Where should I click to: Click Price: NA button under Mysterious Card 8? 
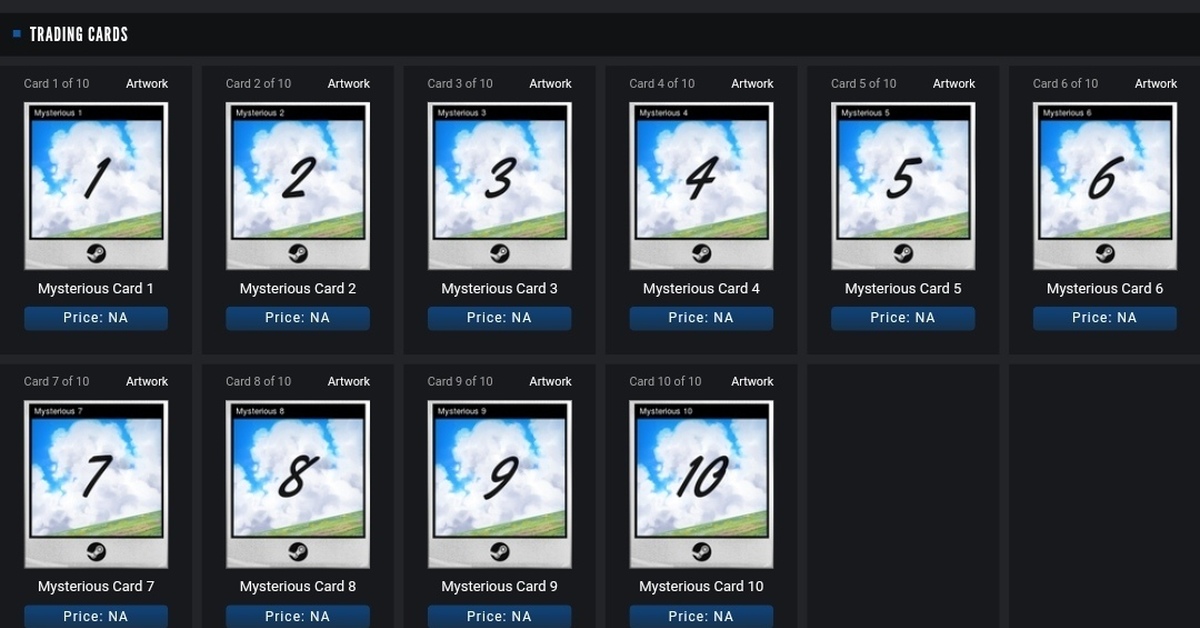(x=298, y=616)
